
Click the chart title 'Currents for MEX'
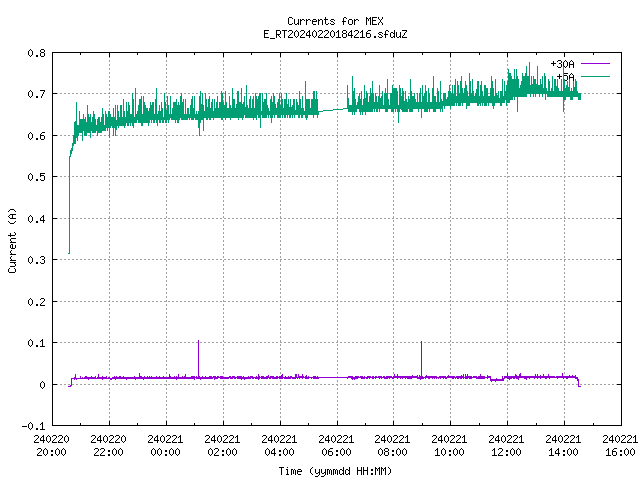coord(335,21)
